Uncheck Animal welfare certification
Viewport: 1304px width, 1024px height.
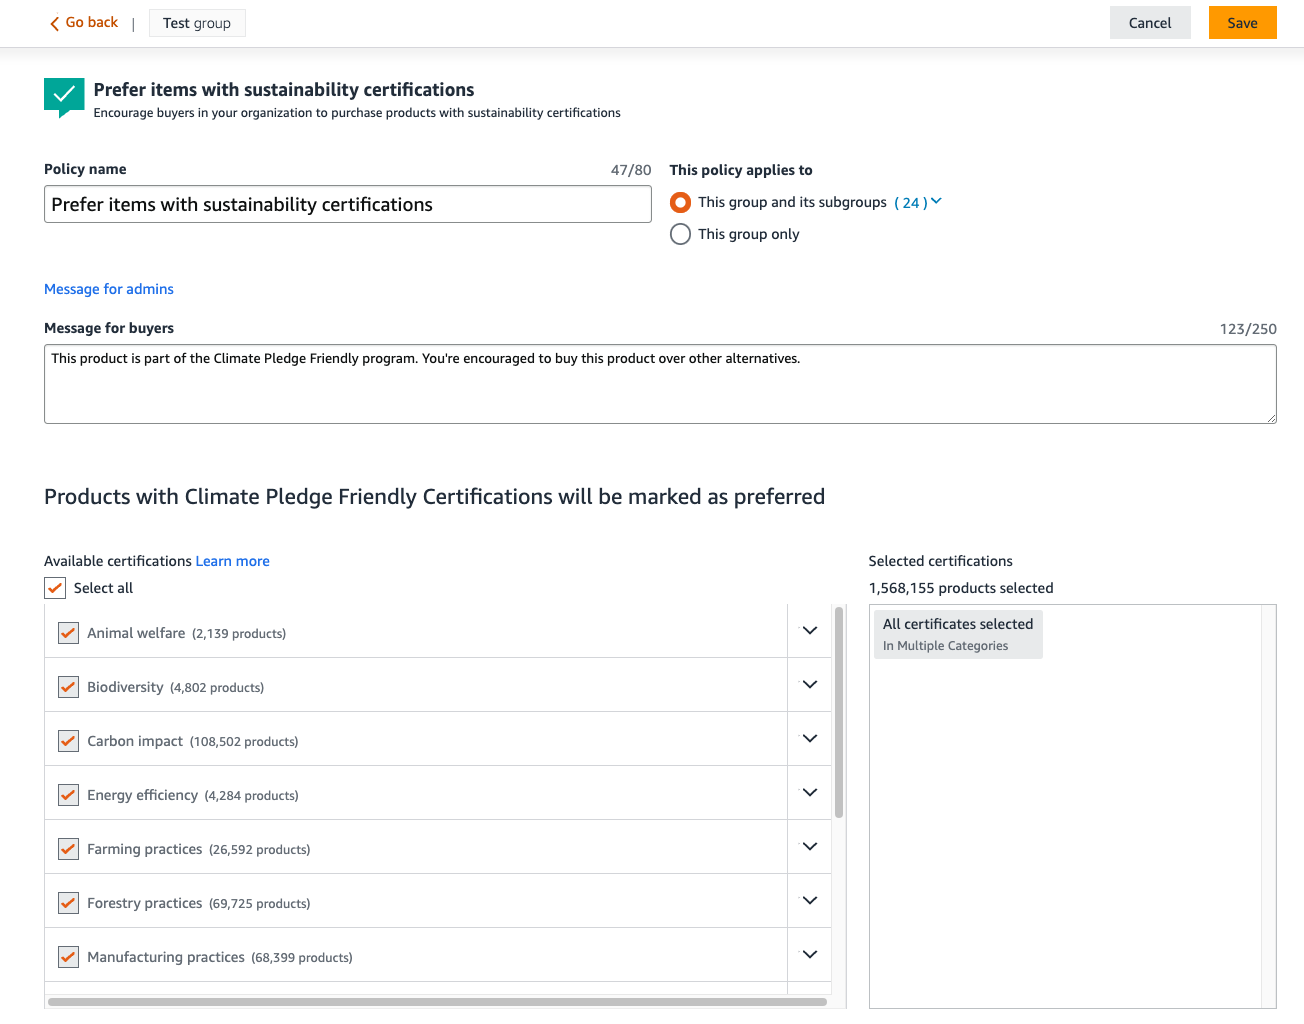pyautogui.click(x=68, y=633)
